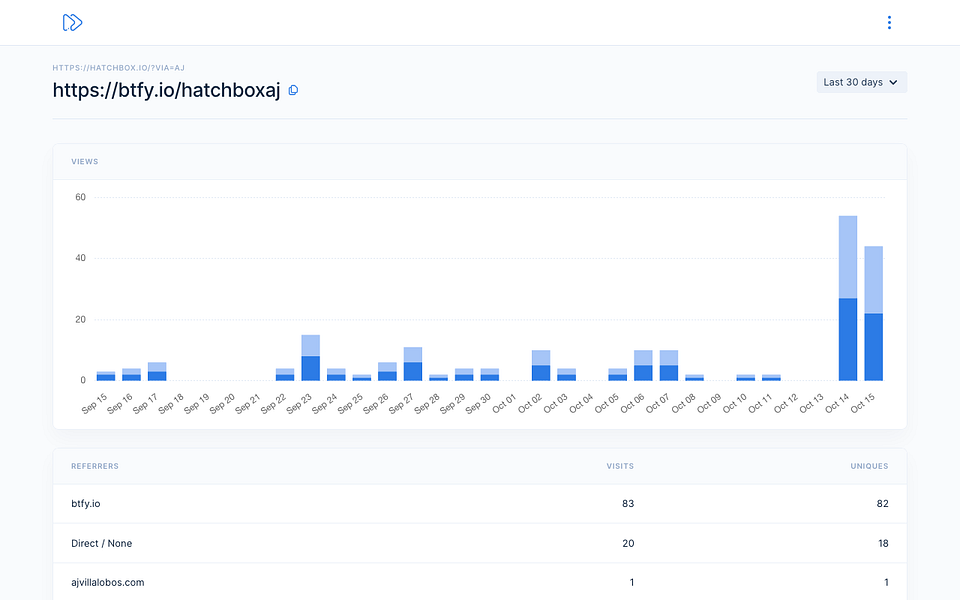Image resolution: width=960 pixels, height=600 pixels.
Task: Click the Oct 01 axis label
Action: coord(504,404)
